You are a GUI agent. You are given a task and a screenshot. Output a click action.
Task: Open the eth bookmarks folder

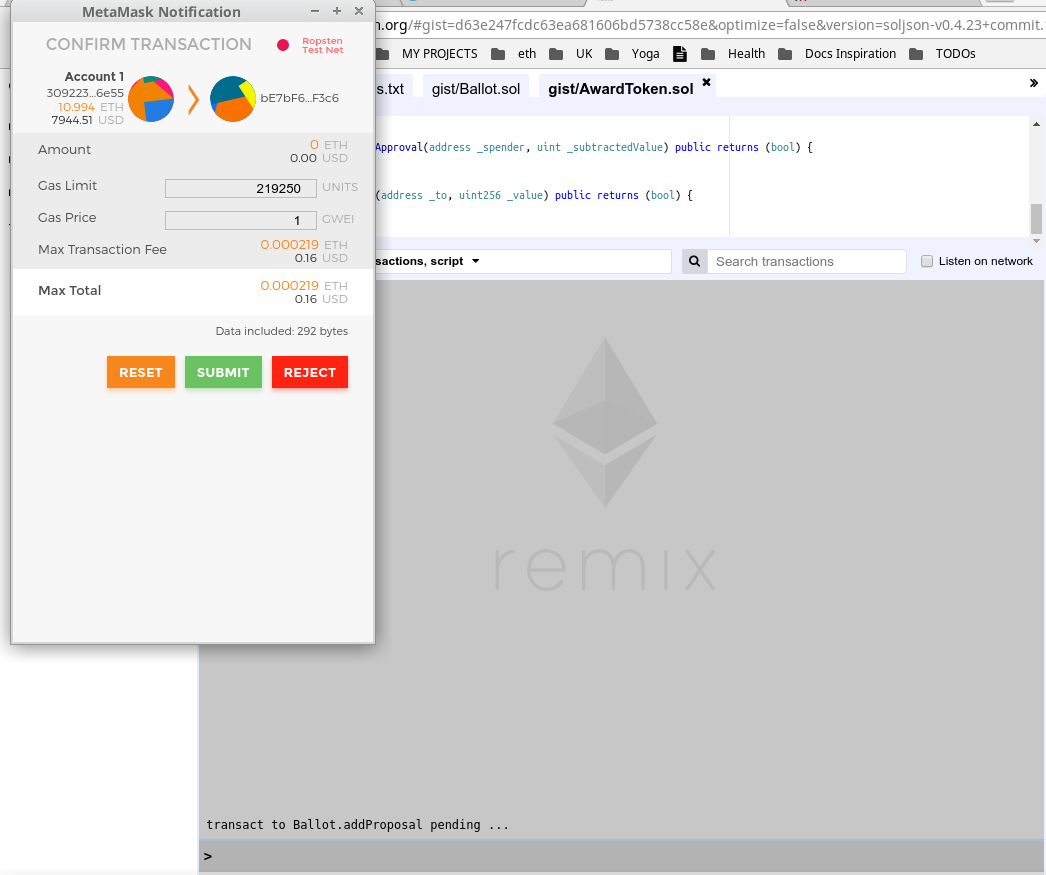tap(514, 54)
